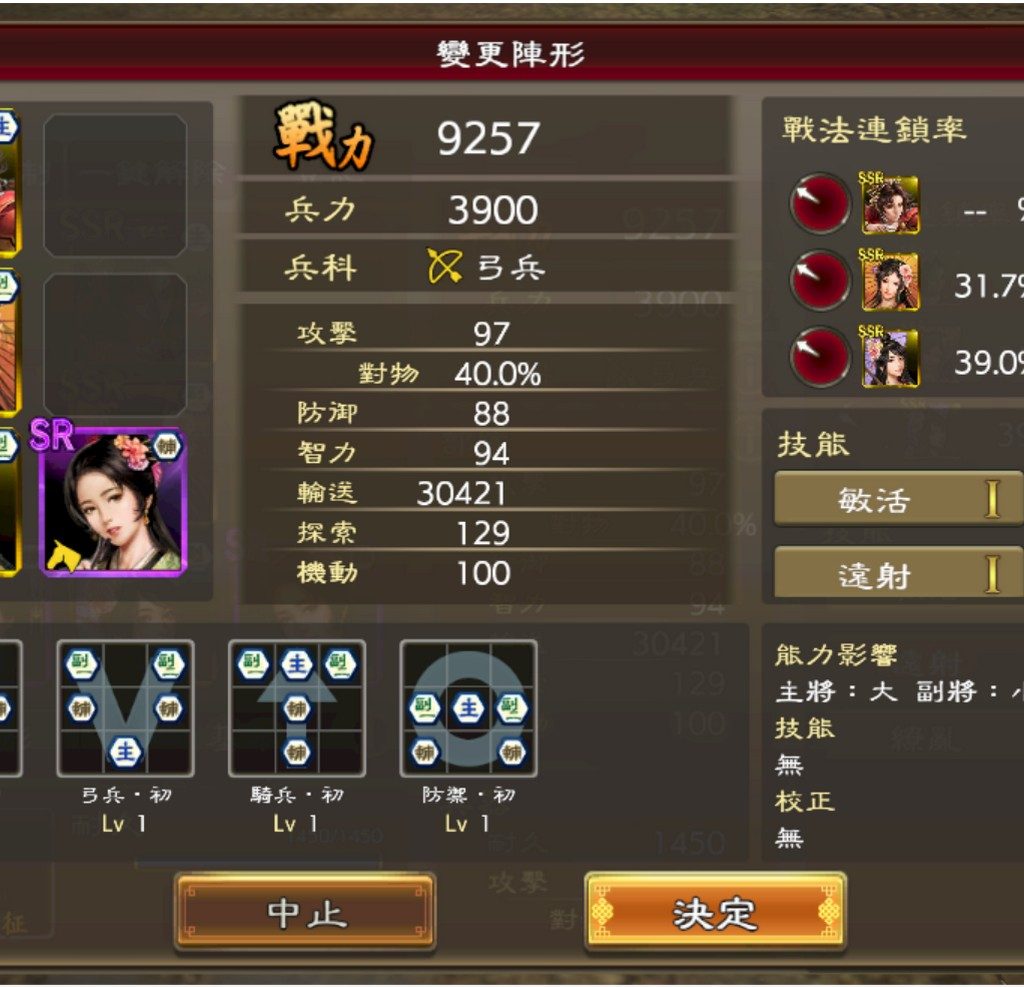Click the 決定 confirm button

click(716, 913)
